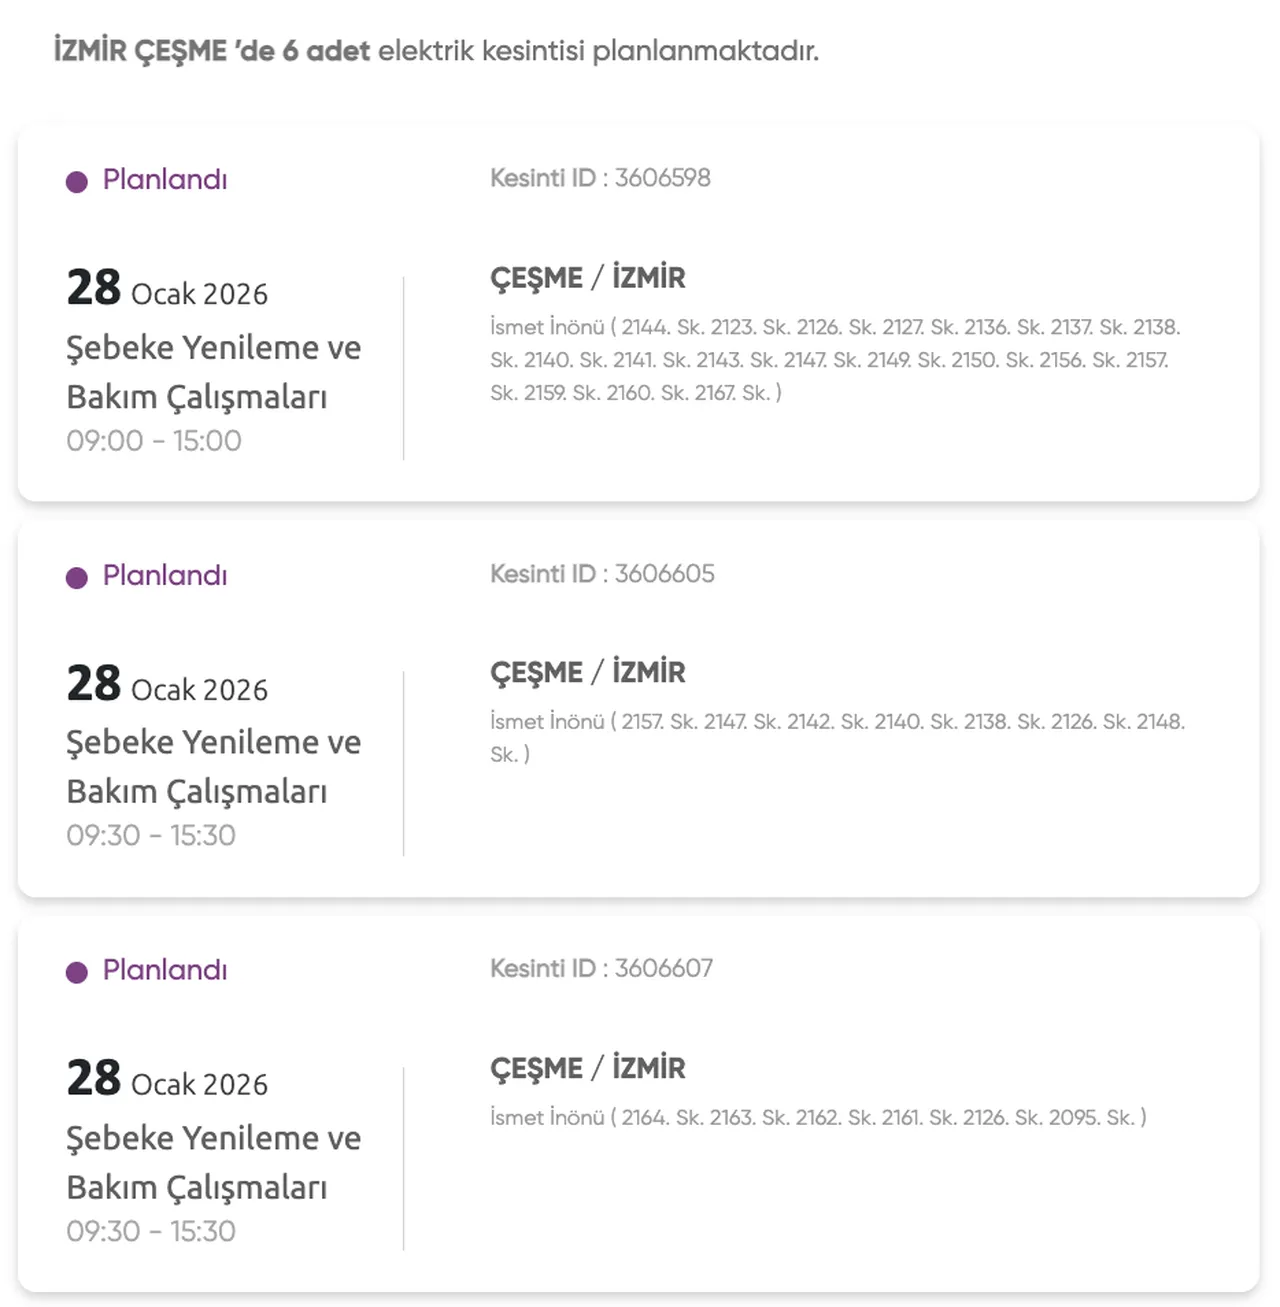Screen dimensions: 1280x1307
Task: Click the purple status dot for outage 3606605
Action: tap(77, 578)
